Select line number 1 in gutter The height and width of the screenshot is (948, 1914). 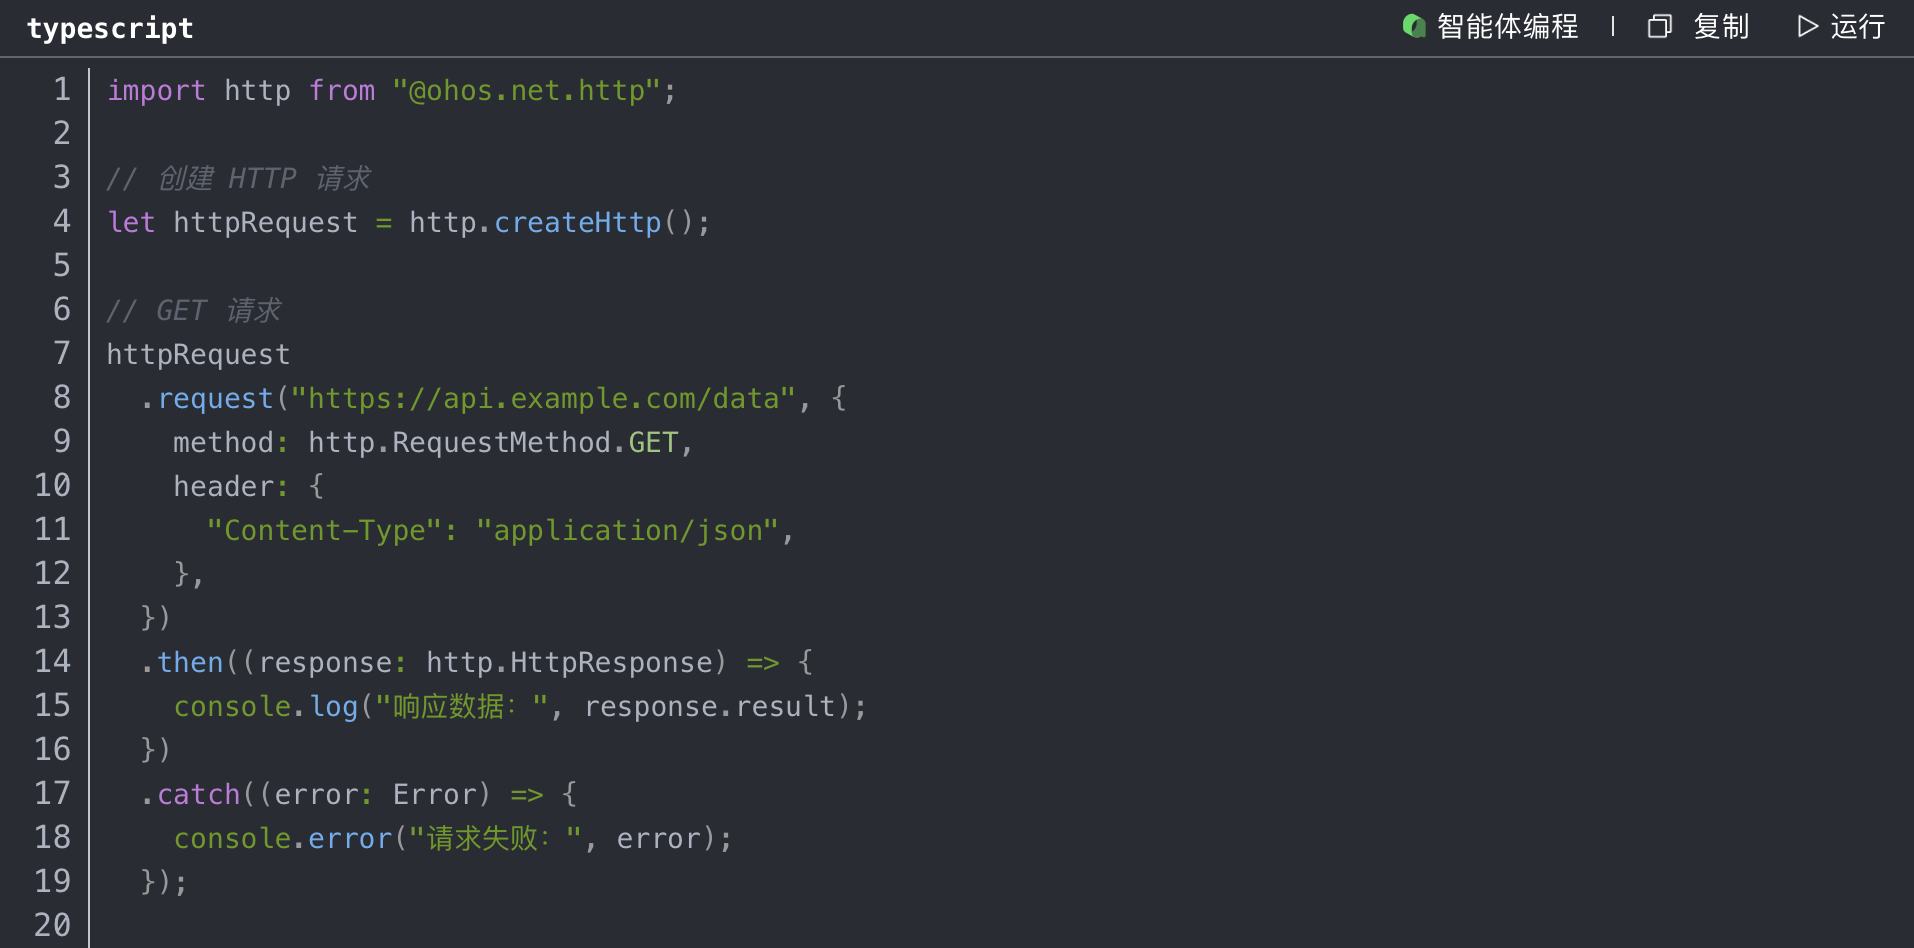pyautogui.click(x=62, y=90)
